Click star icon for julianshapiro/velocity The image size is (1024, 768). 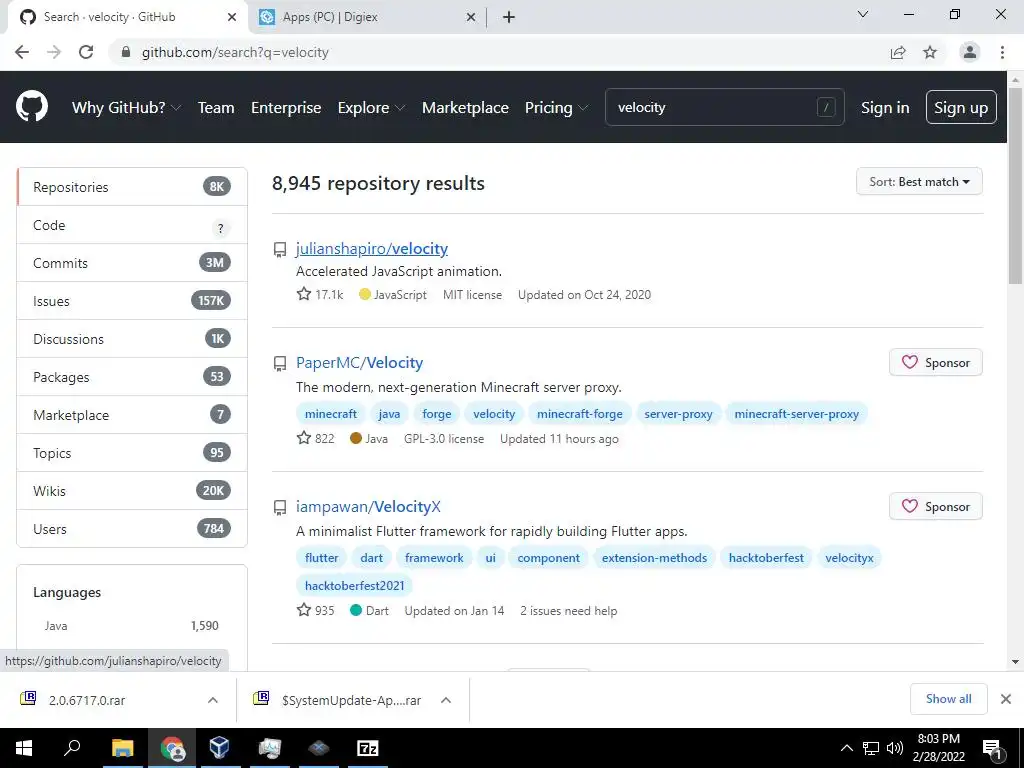[304, 294]
